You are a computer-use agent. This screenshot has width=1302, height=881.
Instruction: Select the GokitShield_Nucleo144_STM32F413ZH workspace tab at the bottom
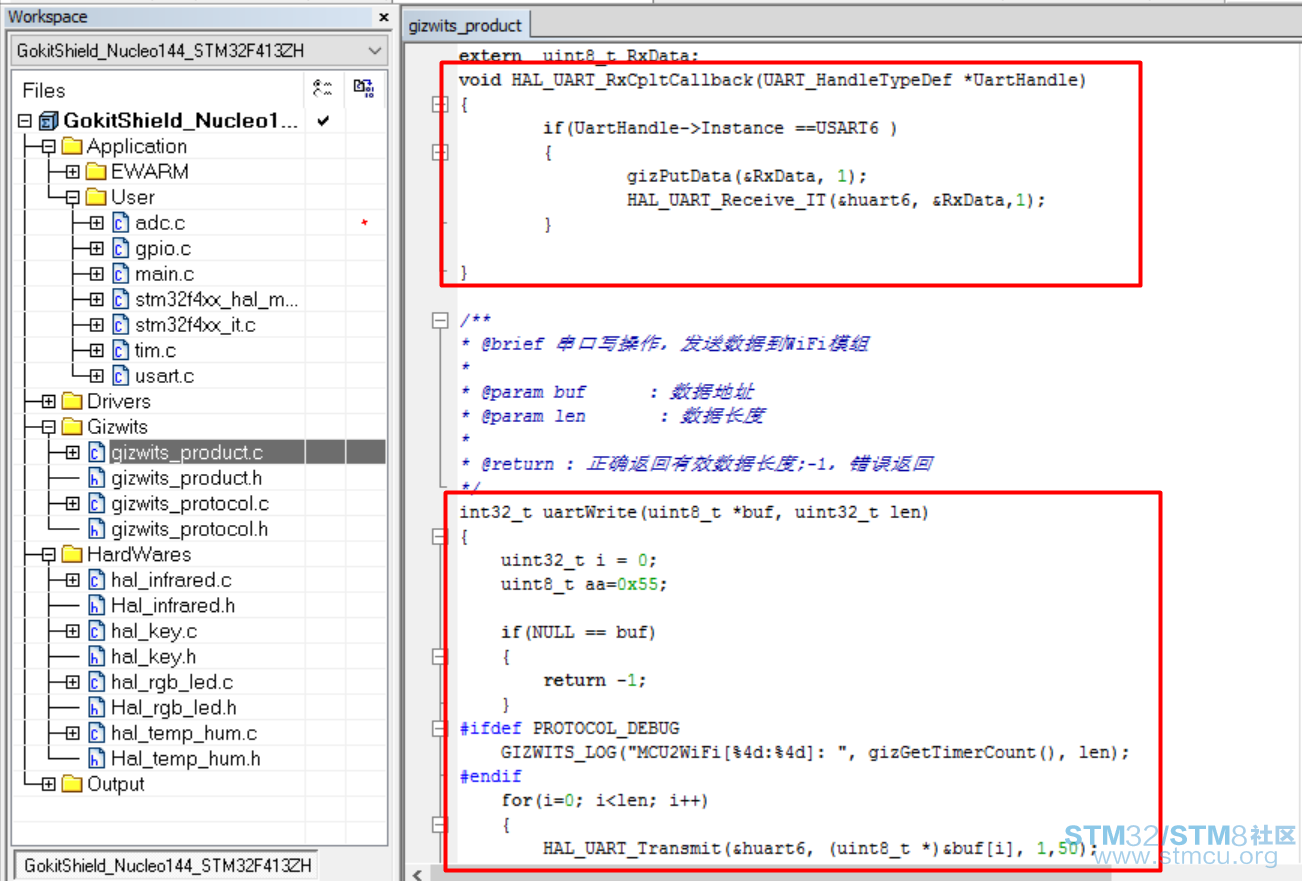(167, 865)
